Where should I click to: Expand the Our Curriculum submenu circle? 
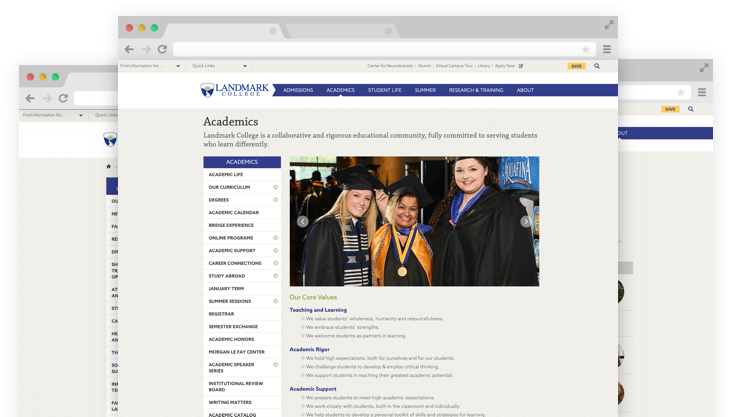pyautogui.click(x=275, y=187)
